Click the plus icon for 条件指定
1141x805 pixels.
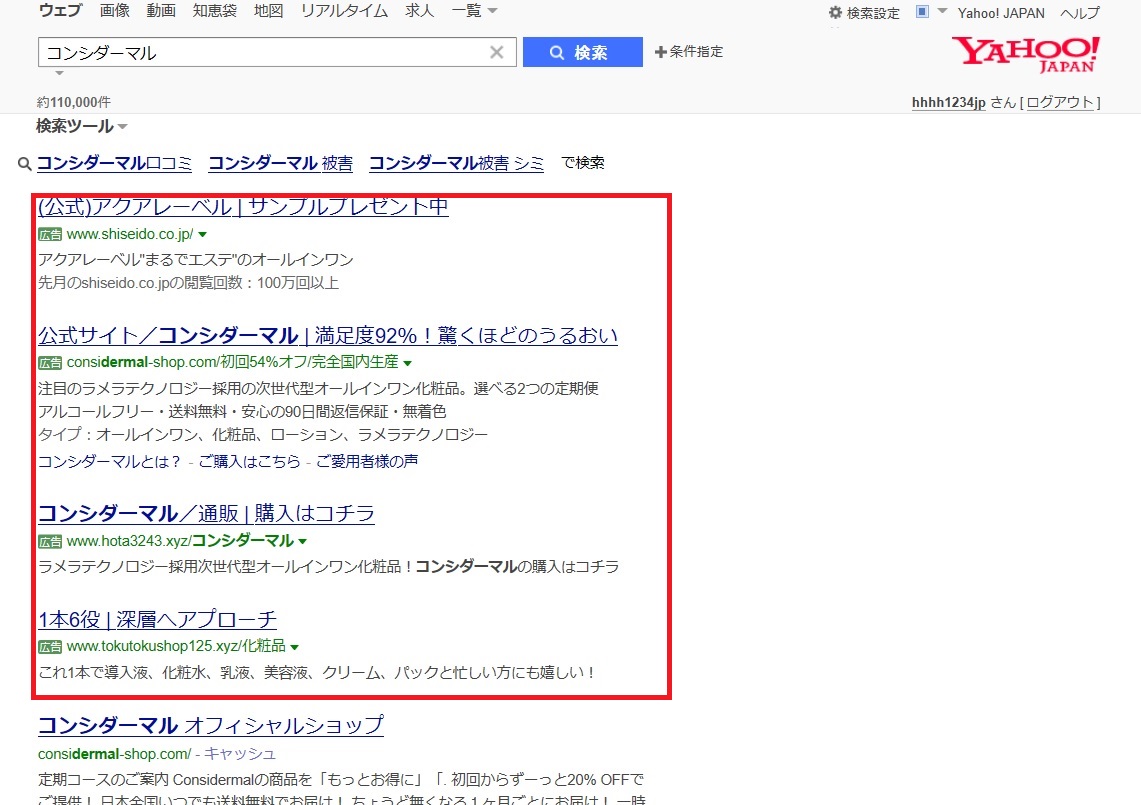tap(660, 52)
